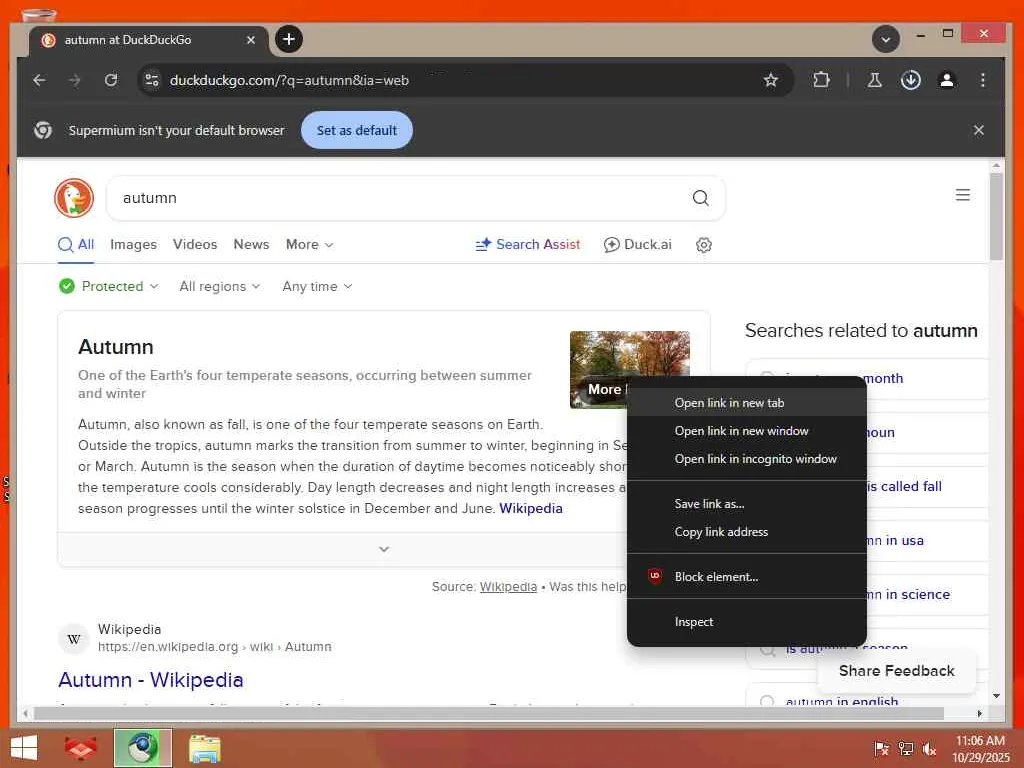The width and height of the screenshot is (1024, 768).
Task: Open the DuckDuckGo hamburger menu
Action: pyautogui.click(x=963, y=195)
